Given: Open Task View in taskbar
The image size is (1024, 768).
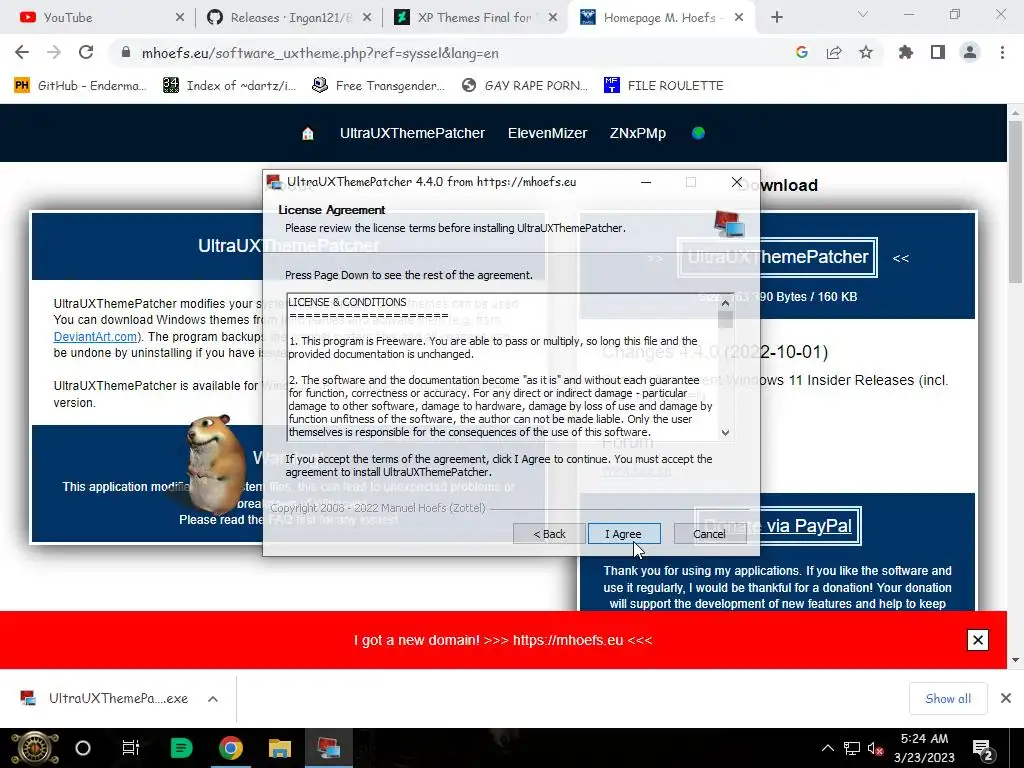Looking at the screenshot, I should (x=131, y=748).
